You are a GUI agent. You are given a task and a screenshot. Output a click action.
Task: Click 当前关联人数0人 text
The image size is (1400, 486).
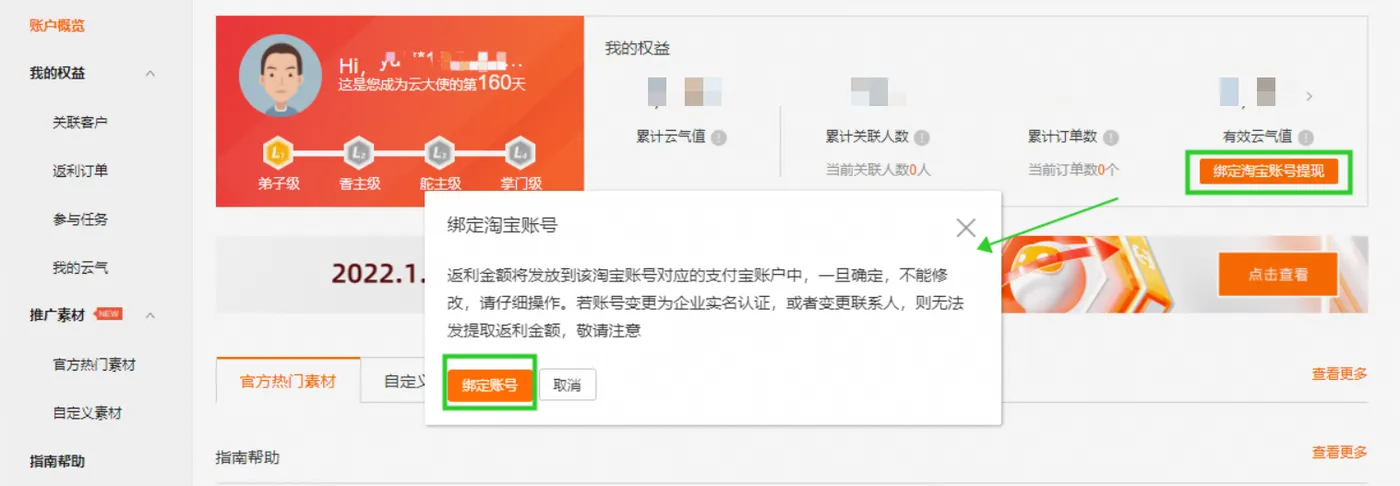[x=878, y=170]
